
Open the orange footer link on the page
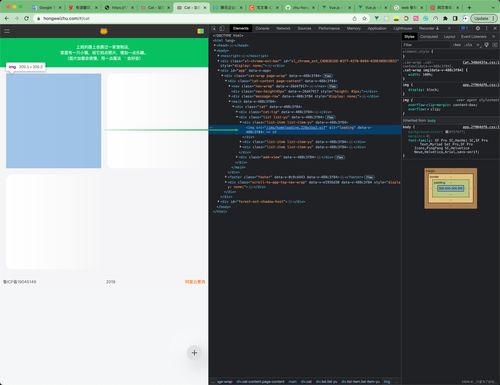point(195,282)
